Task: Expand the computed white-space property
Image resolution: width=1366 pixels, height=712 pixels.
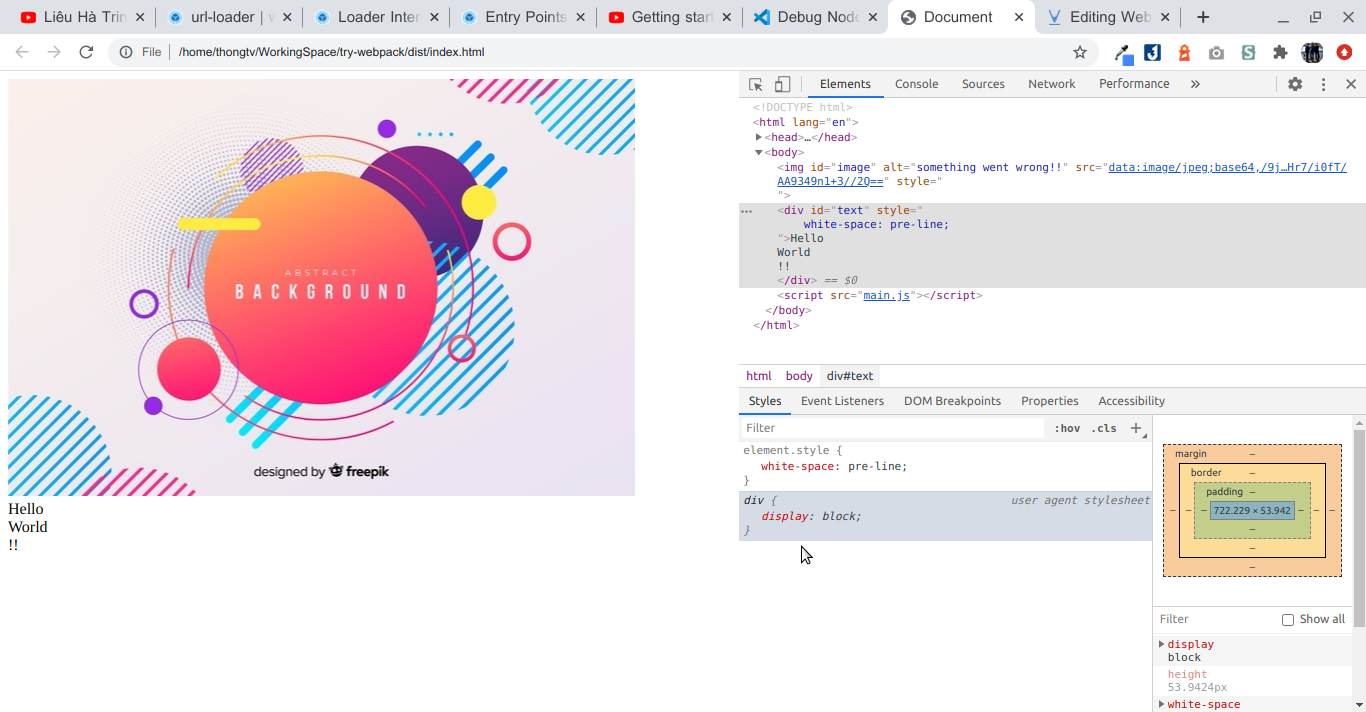Action: [1161, 704]
